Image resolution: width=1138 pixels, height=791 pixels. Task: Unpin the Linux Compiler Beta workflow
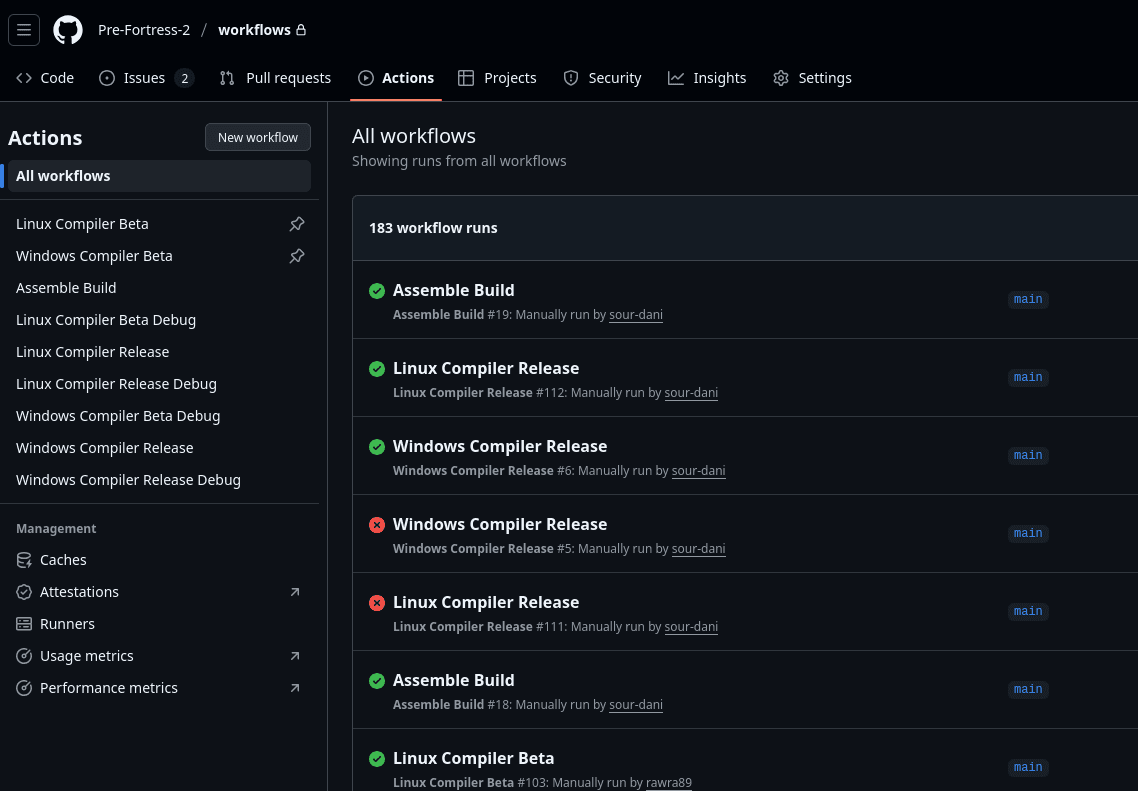[x=297, y=224]
